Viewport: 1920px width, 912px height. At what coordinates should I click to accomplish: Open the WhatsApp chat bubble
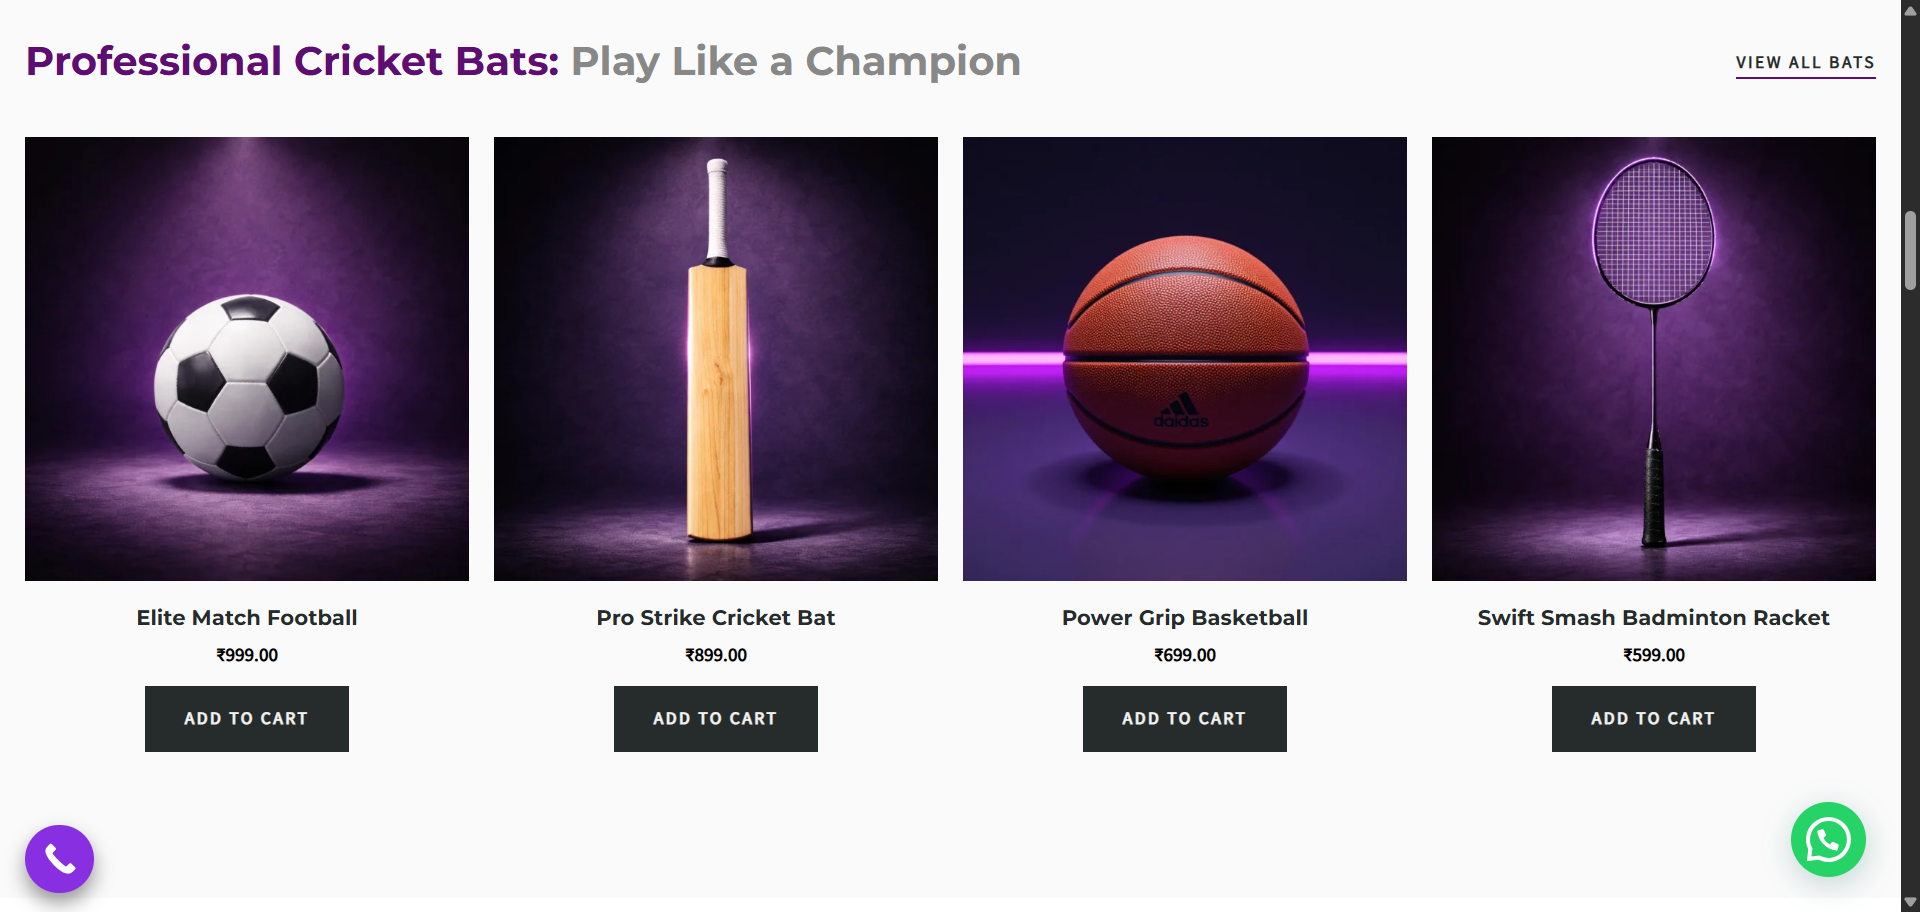(x=1828, y=840)
